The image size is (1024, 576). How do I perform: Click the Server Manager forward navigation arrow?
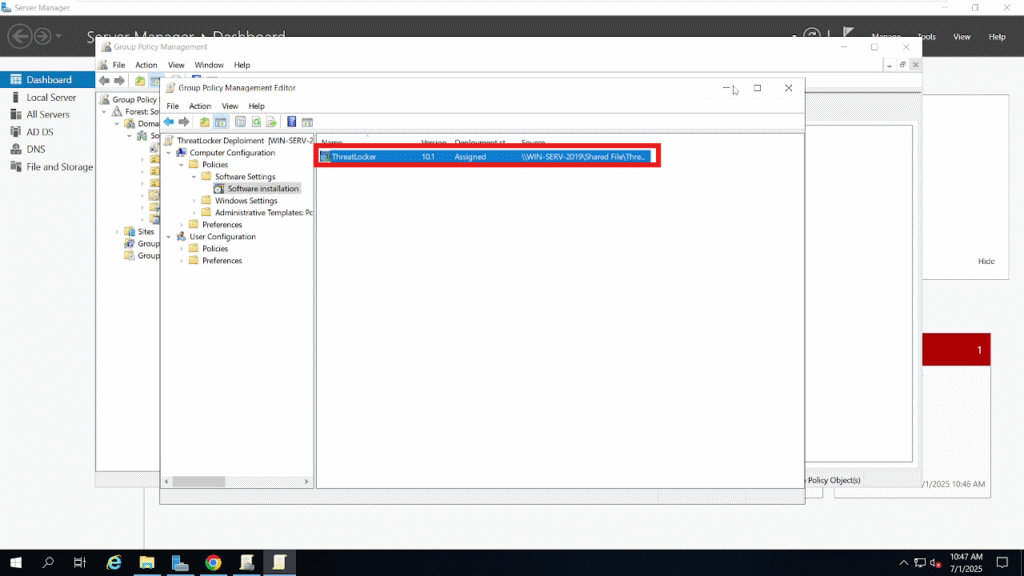point(42,36)
